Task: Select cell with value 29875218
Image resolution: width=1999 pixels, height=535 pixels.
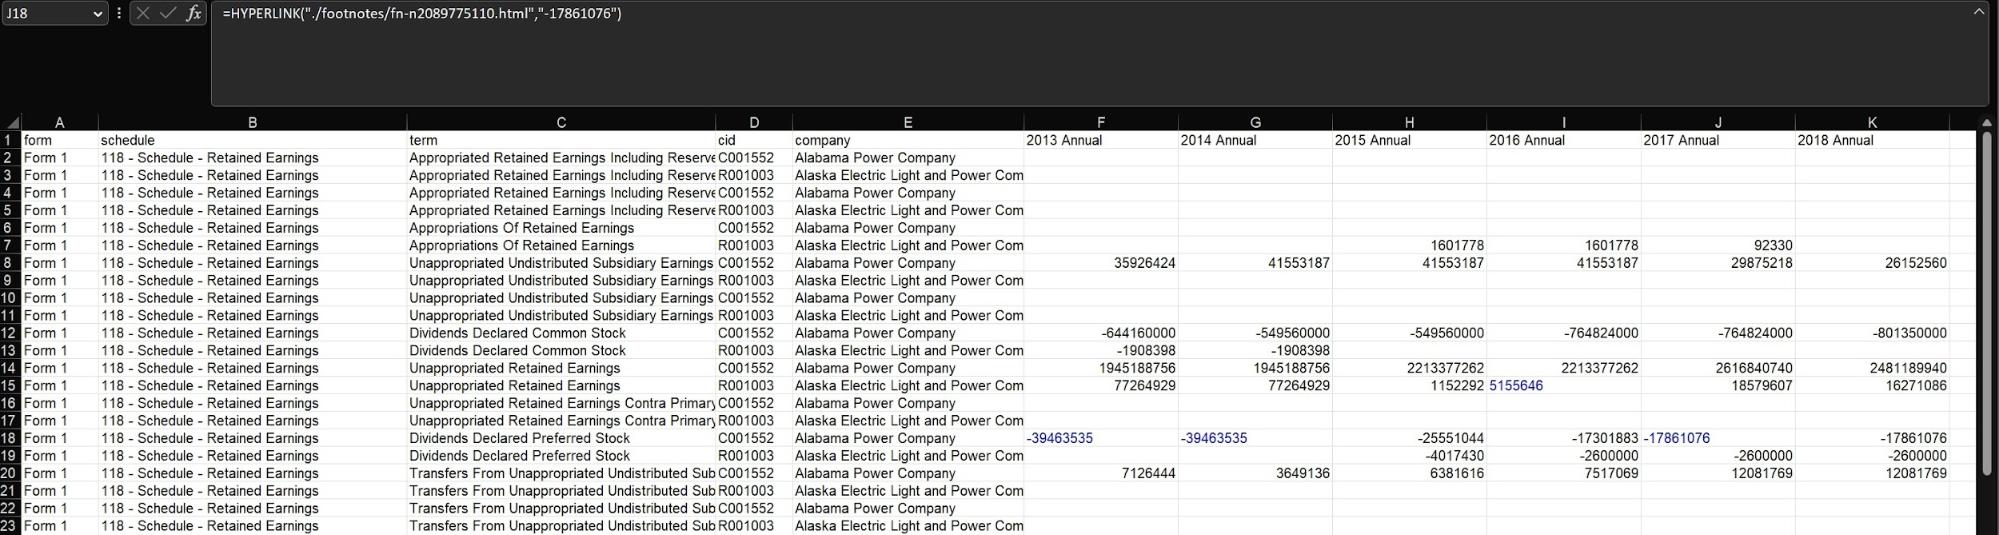Action: [x=1718, y=263]
